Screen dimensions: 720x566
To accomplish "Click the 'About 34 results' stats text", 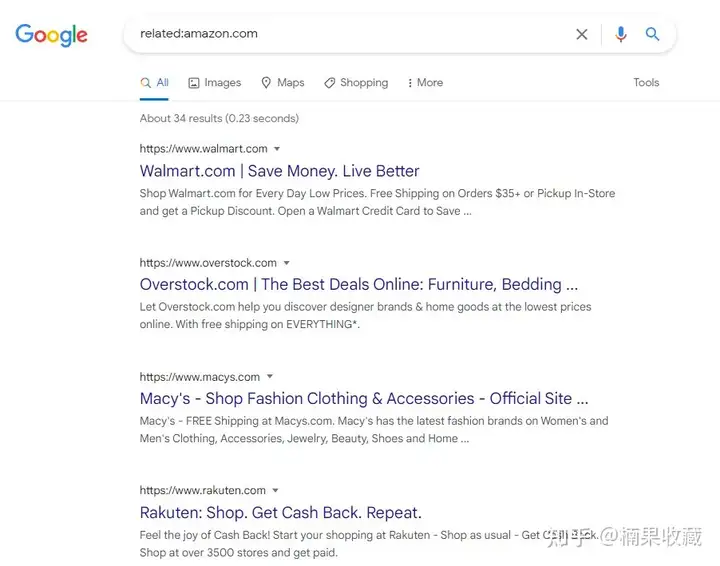I will (x=219, y=118).
